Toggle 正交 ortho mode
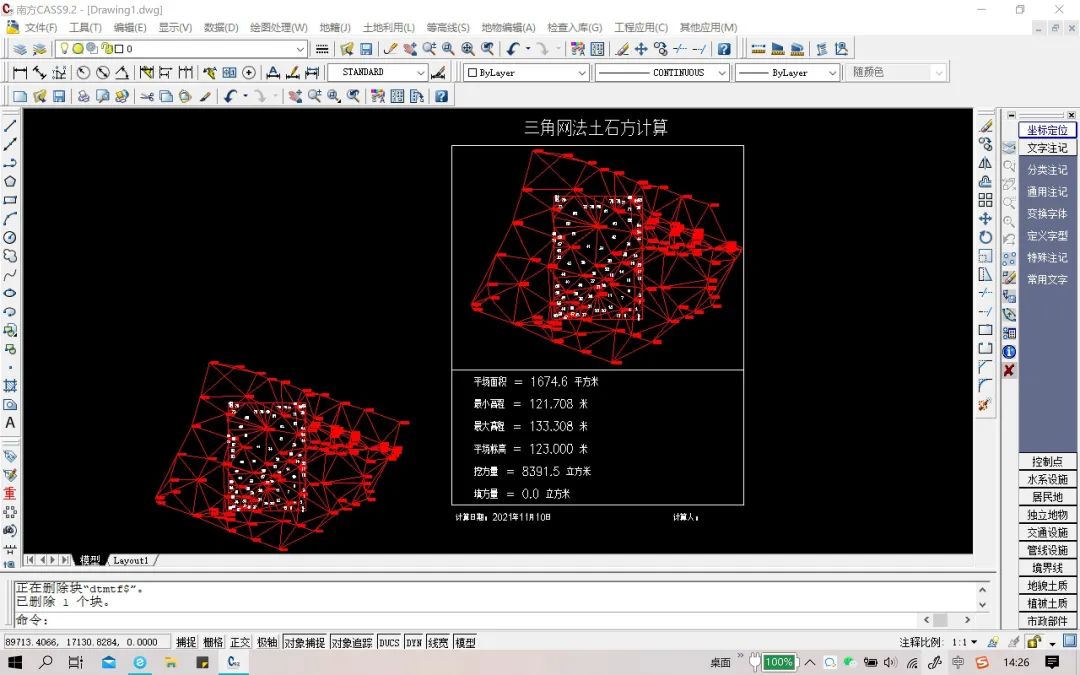This screenshot has height=675, width=1080. 240,643
